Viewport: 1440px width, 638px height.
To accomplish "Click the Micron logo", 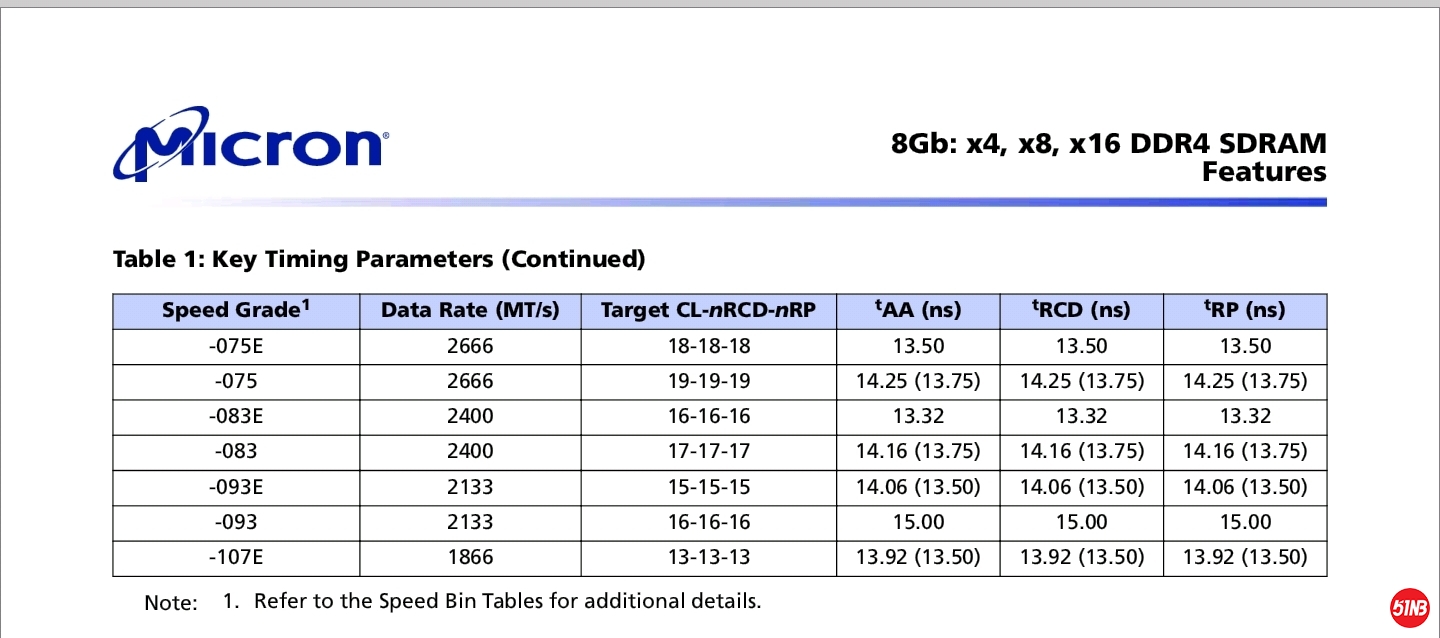I will point(249,144).
